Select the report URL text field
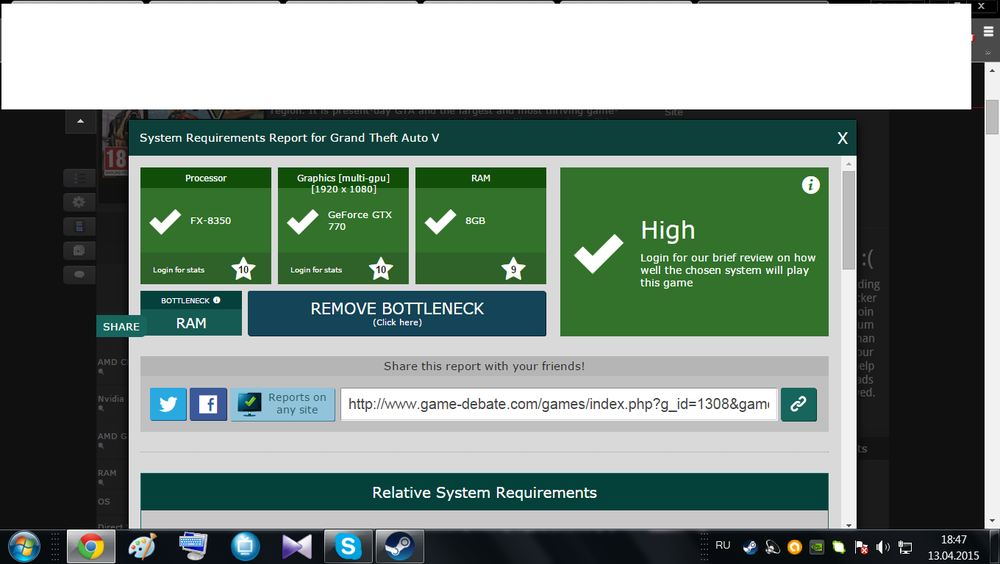1000x564 pixels. point(559,404)
